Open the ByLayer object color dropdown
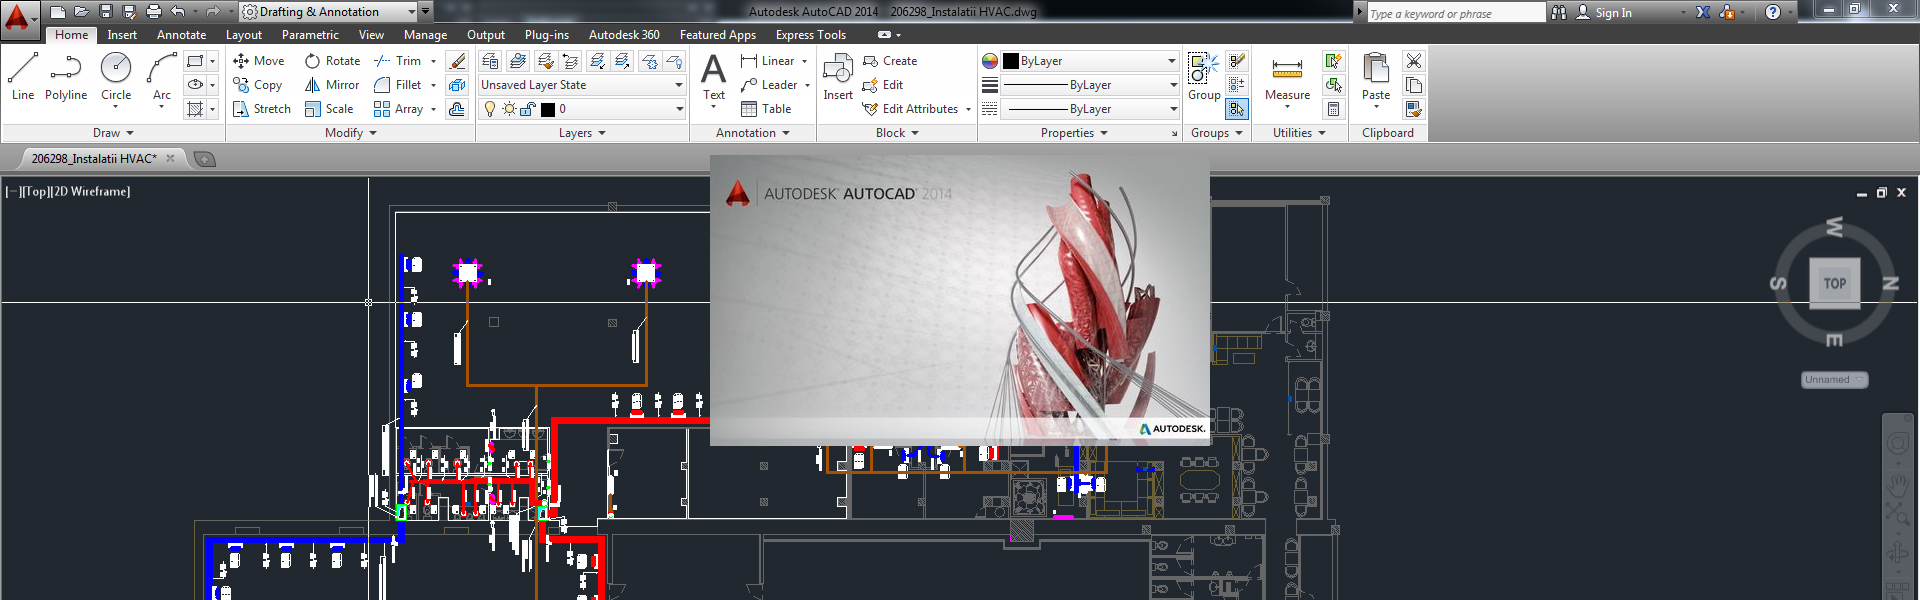Screen dimensions: 1920x600 pos(1092,61)
